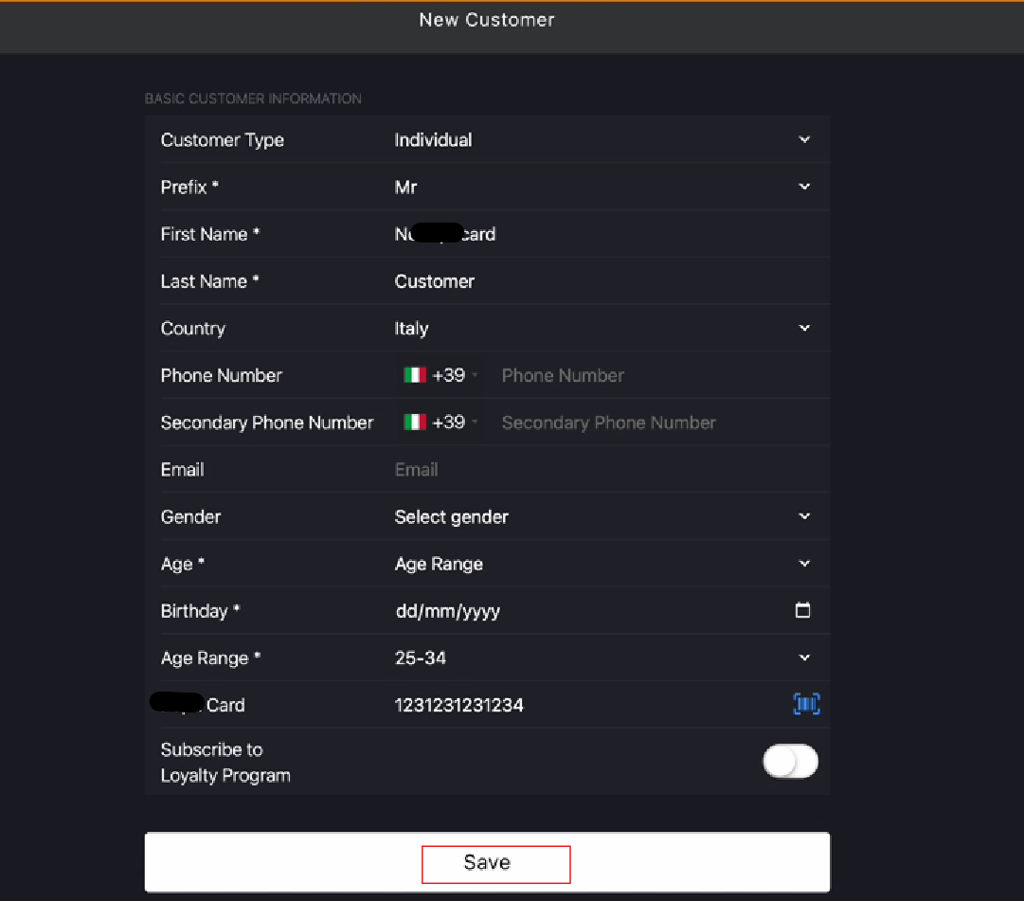Open the Birthday calendar picker icon

(x=803, y=610)
